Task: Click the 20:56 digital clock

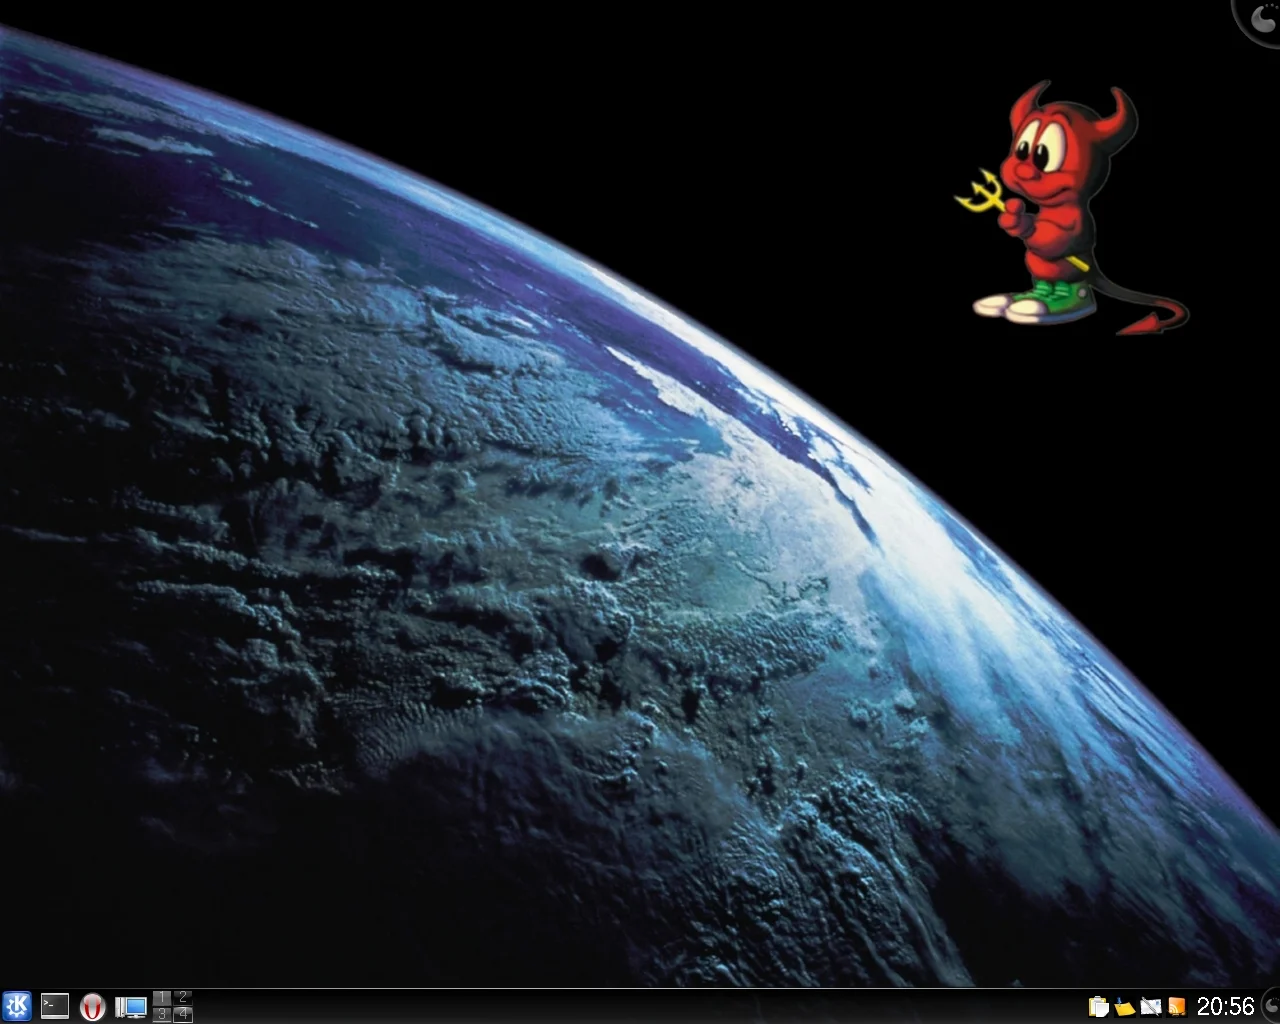Action: [1225, 1006]
